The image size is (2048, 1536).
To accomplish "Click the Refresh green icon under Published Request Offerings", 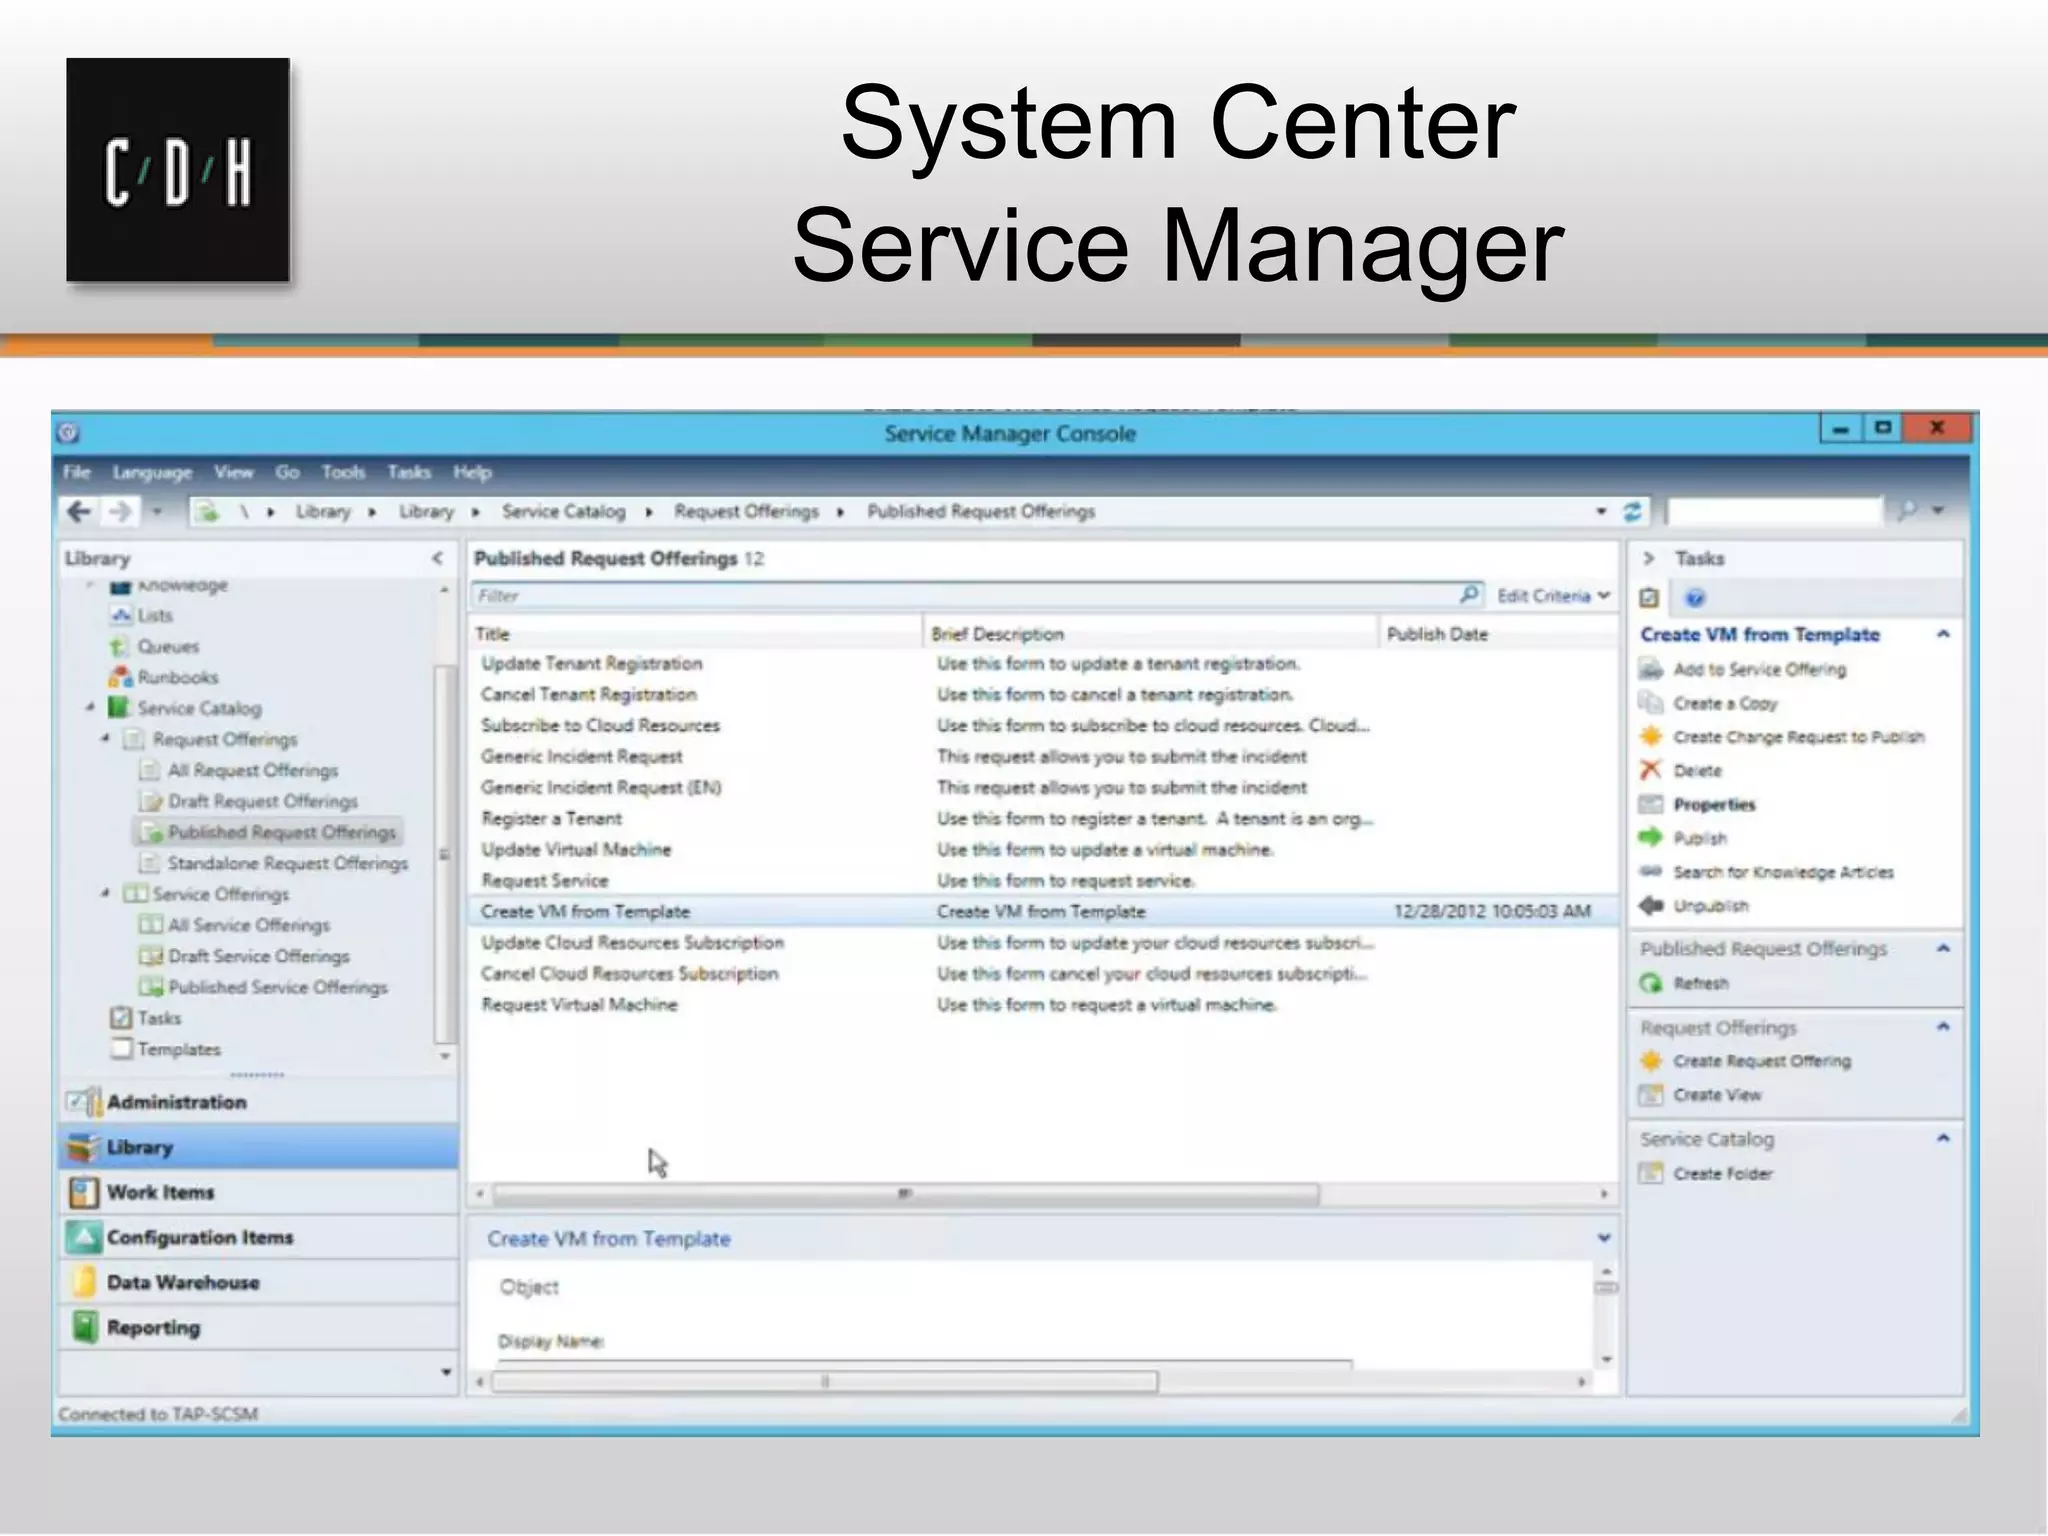I will coord(1650,983).
